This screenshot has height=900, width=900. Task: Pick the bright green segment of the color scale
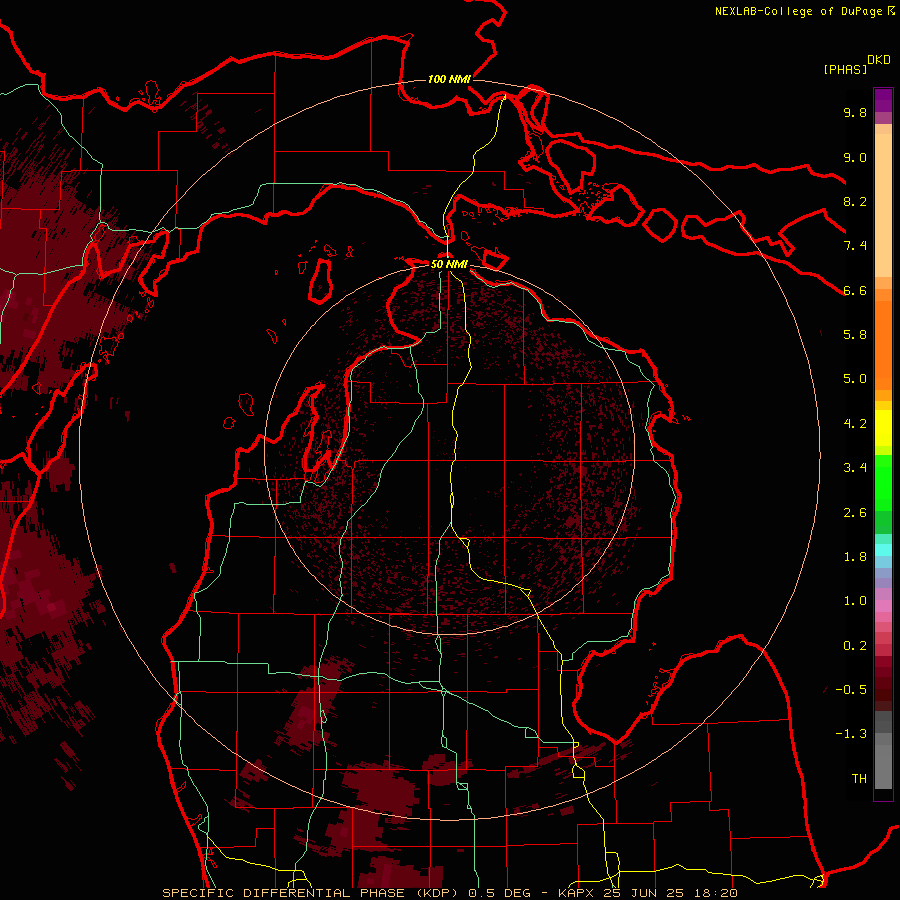(x=883, y=482)
